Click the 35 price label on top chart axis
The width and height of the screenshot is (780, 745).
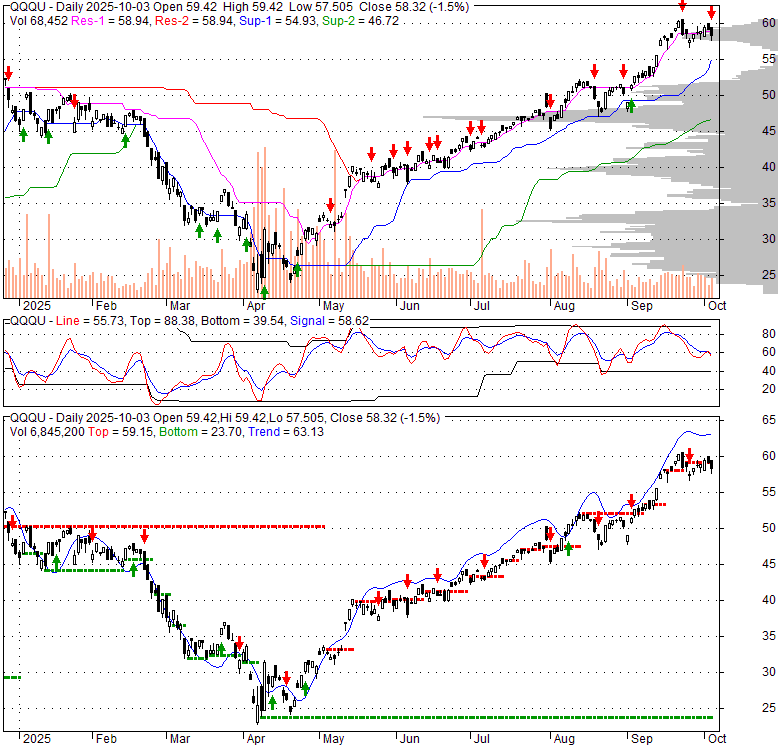pos(769,202)
